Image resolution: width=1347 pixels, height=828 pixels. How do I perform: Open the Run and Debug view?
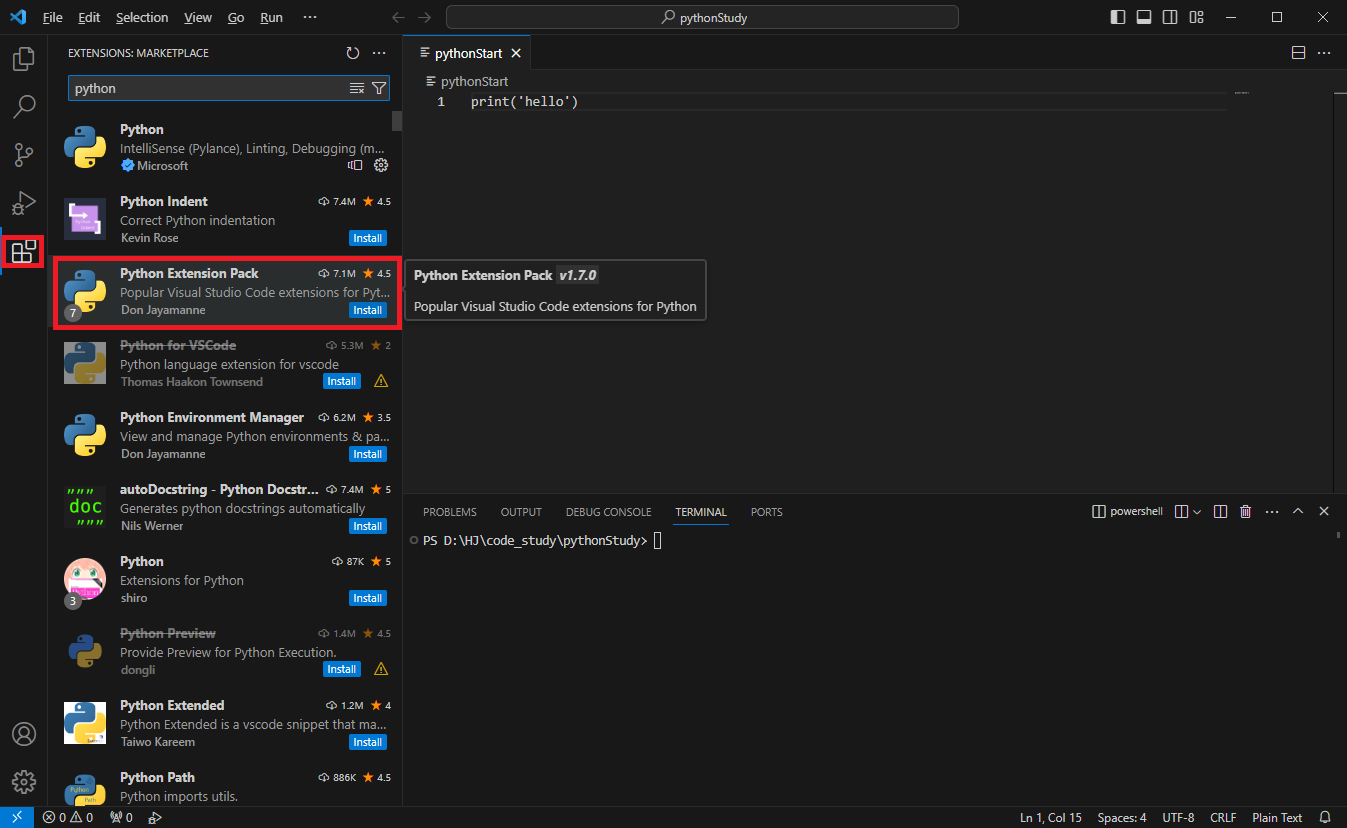click(x=23, y=203)
